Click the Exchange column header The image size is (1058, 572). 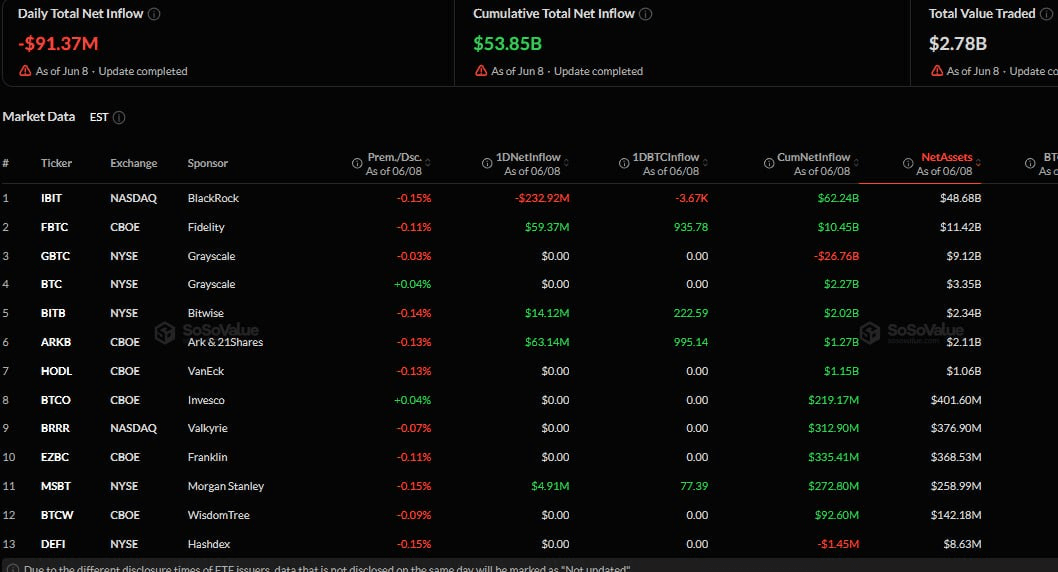pyautogui.click(x=134, y=163)
